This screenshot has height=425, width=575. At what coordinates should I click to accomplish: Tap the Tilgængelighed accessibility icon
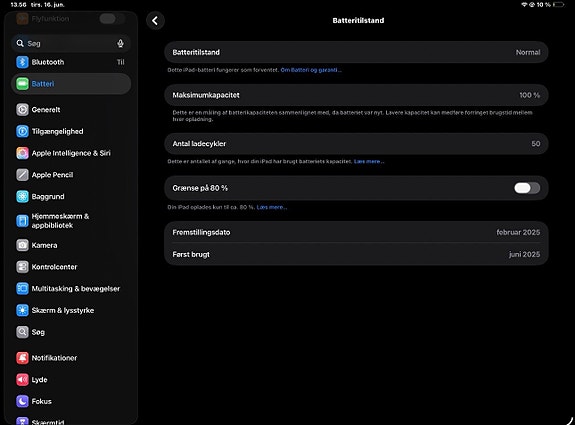click(22, 131)
